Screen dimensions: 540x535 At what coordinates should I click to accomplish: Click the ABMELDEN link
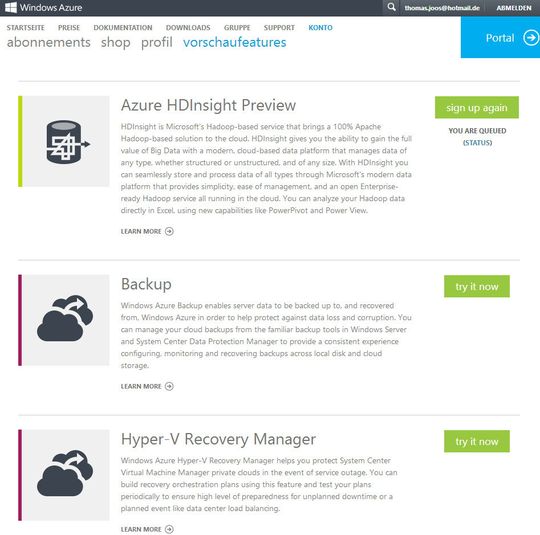coord(514,8)
